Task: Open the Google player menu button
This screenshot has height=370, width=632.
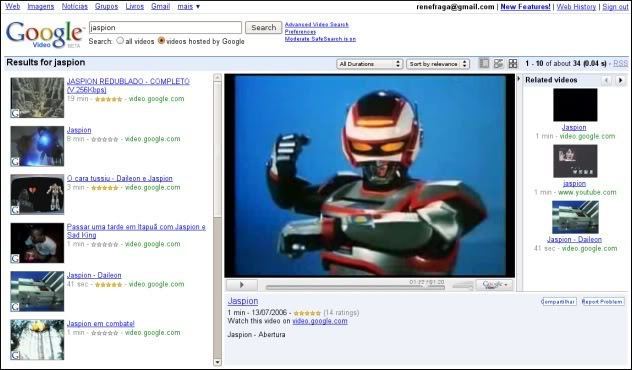Action: pyautogui.click(x=495, y=285)
